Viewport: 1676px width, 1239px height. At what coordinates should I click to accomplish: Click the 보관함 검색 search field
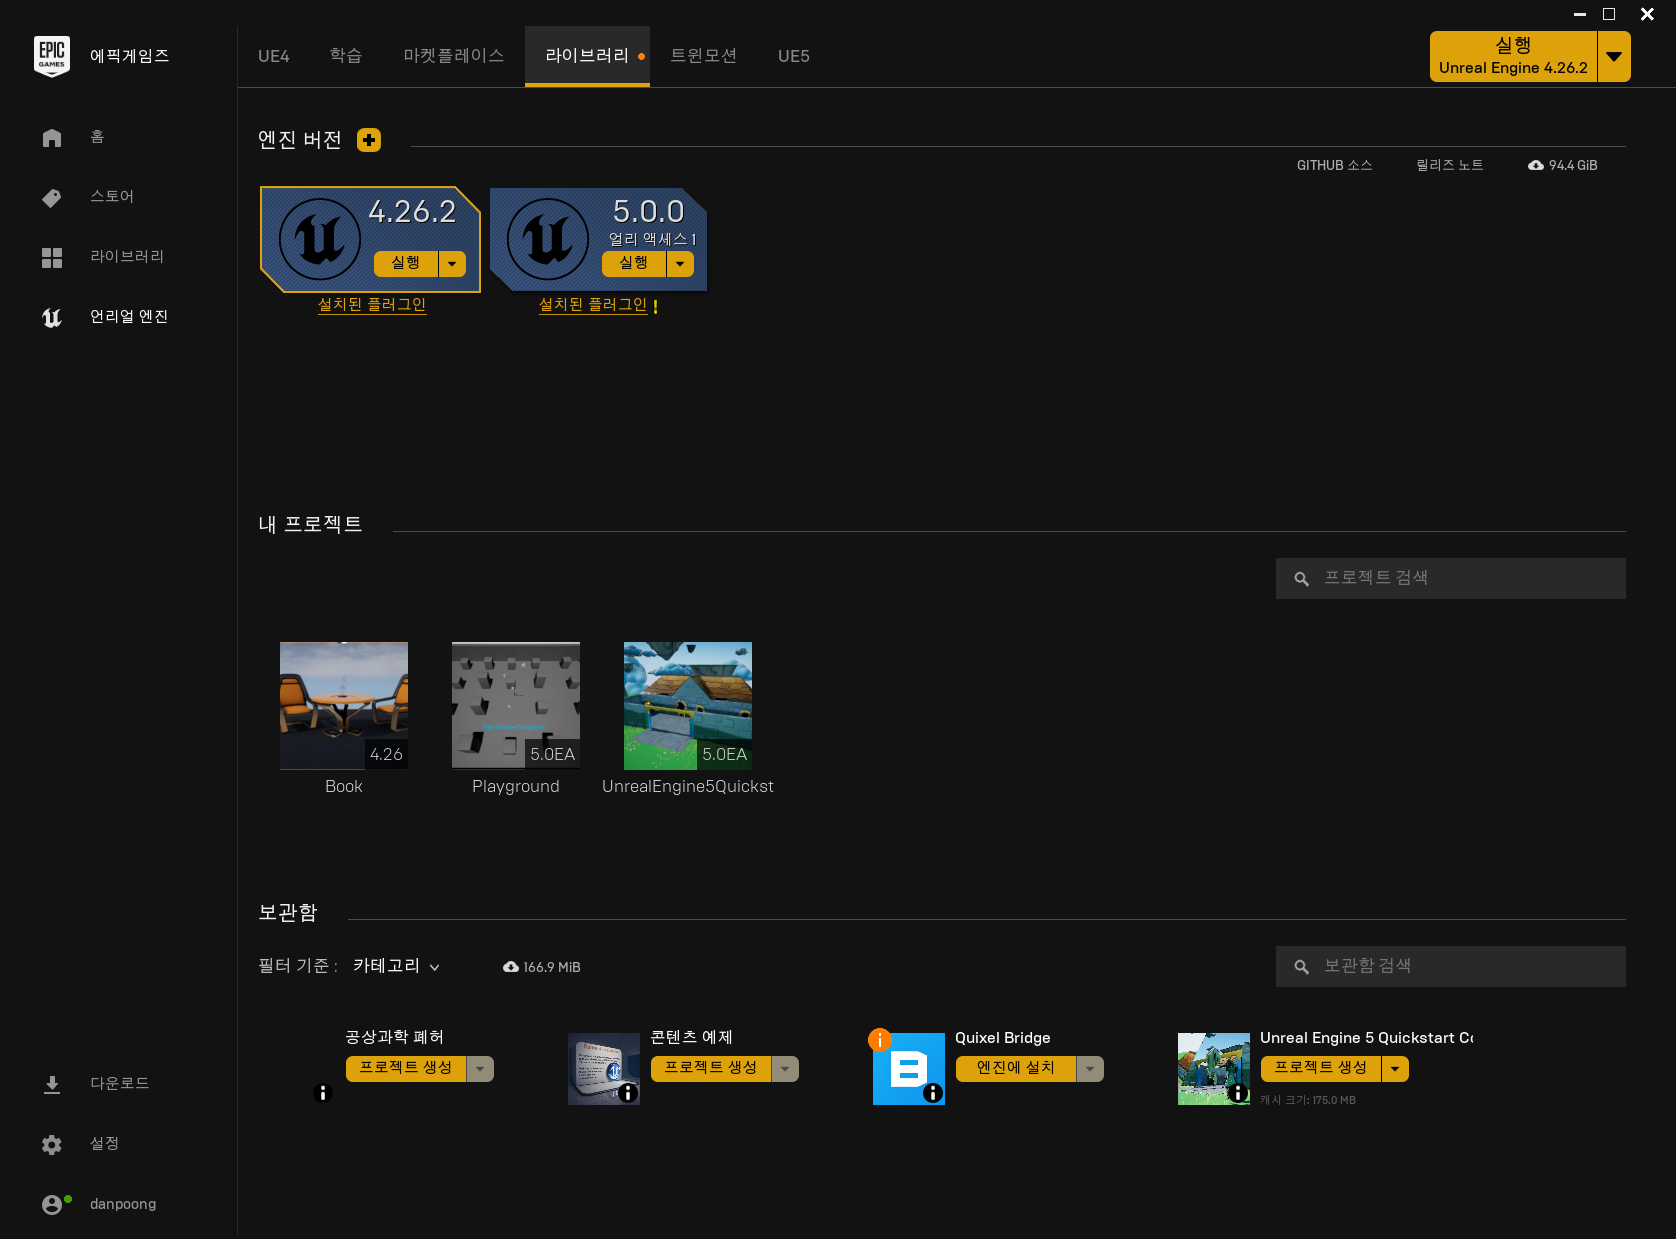(1451, 966)
